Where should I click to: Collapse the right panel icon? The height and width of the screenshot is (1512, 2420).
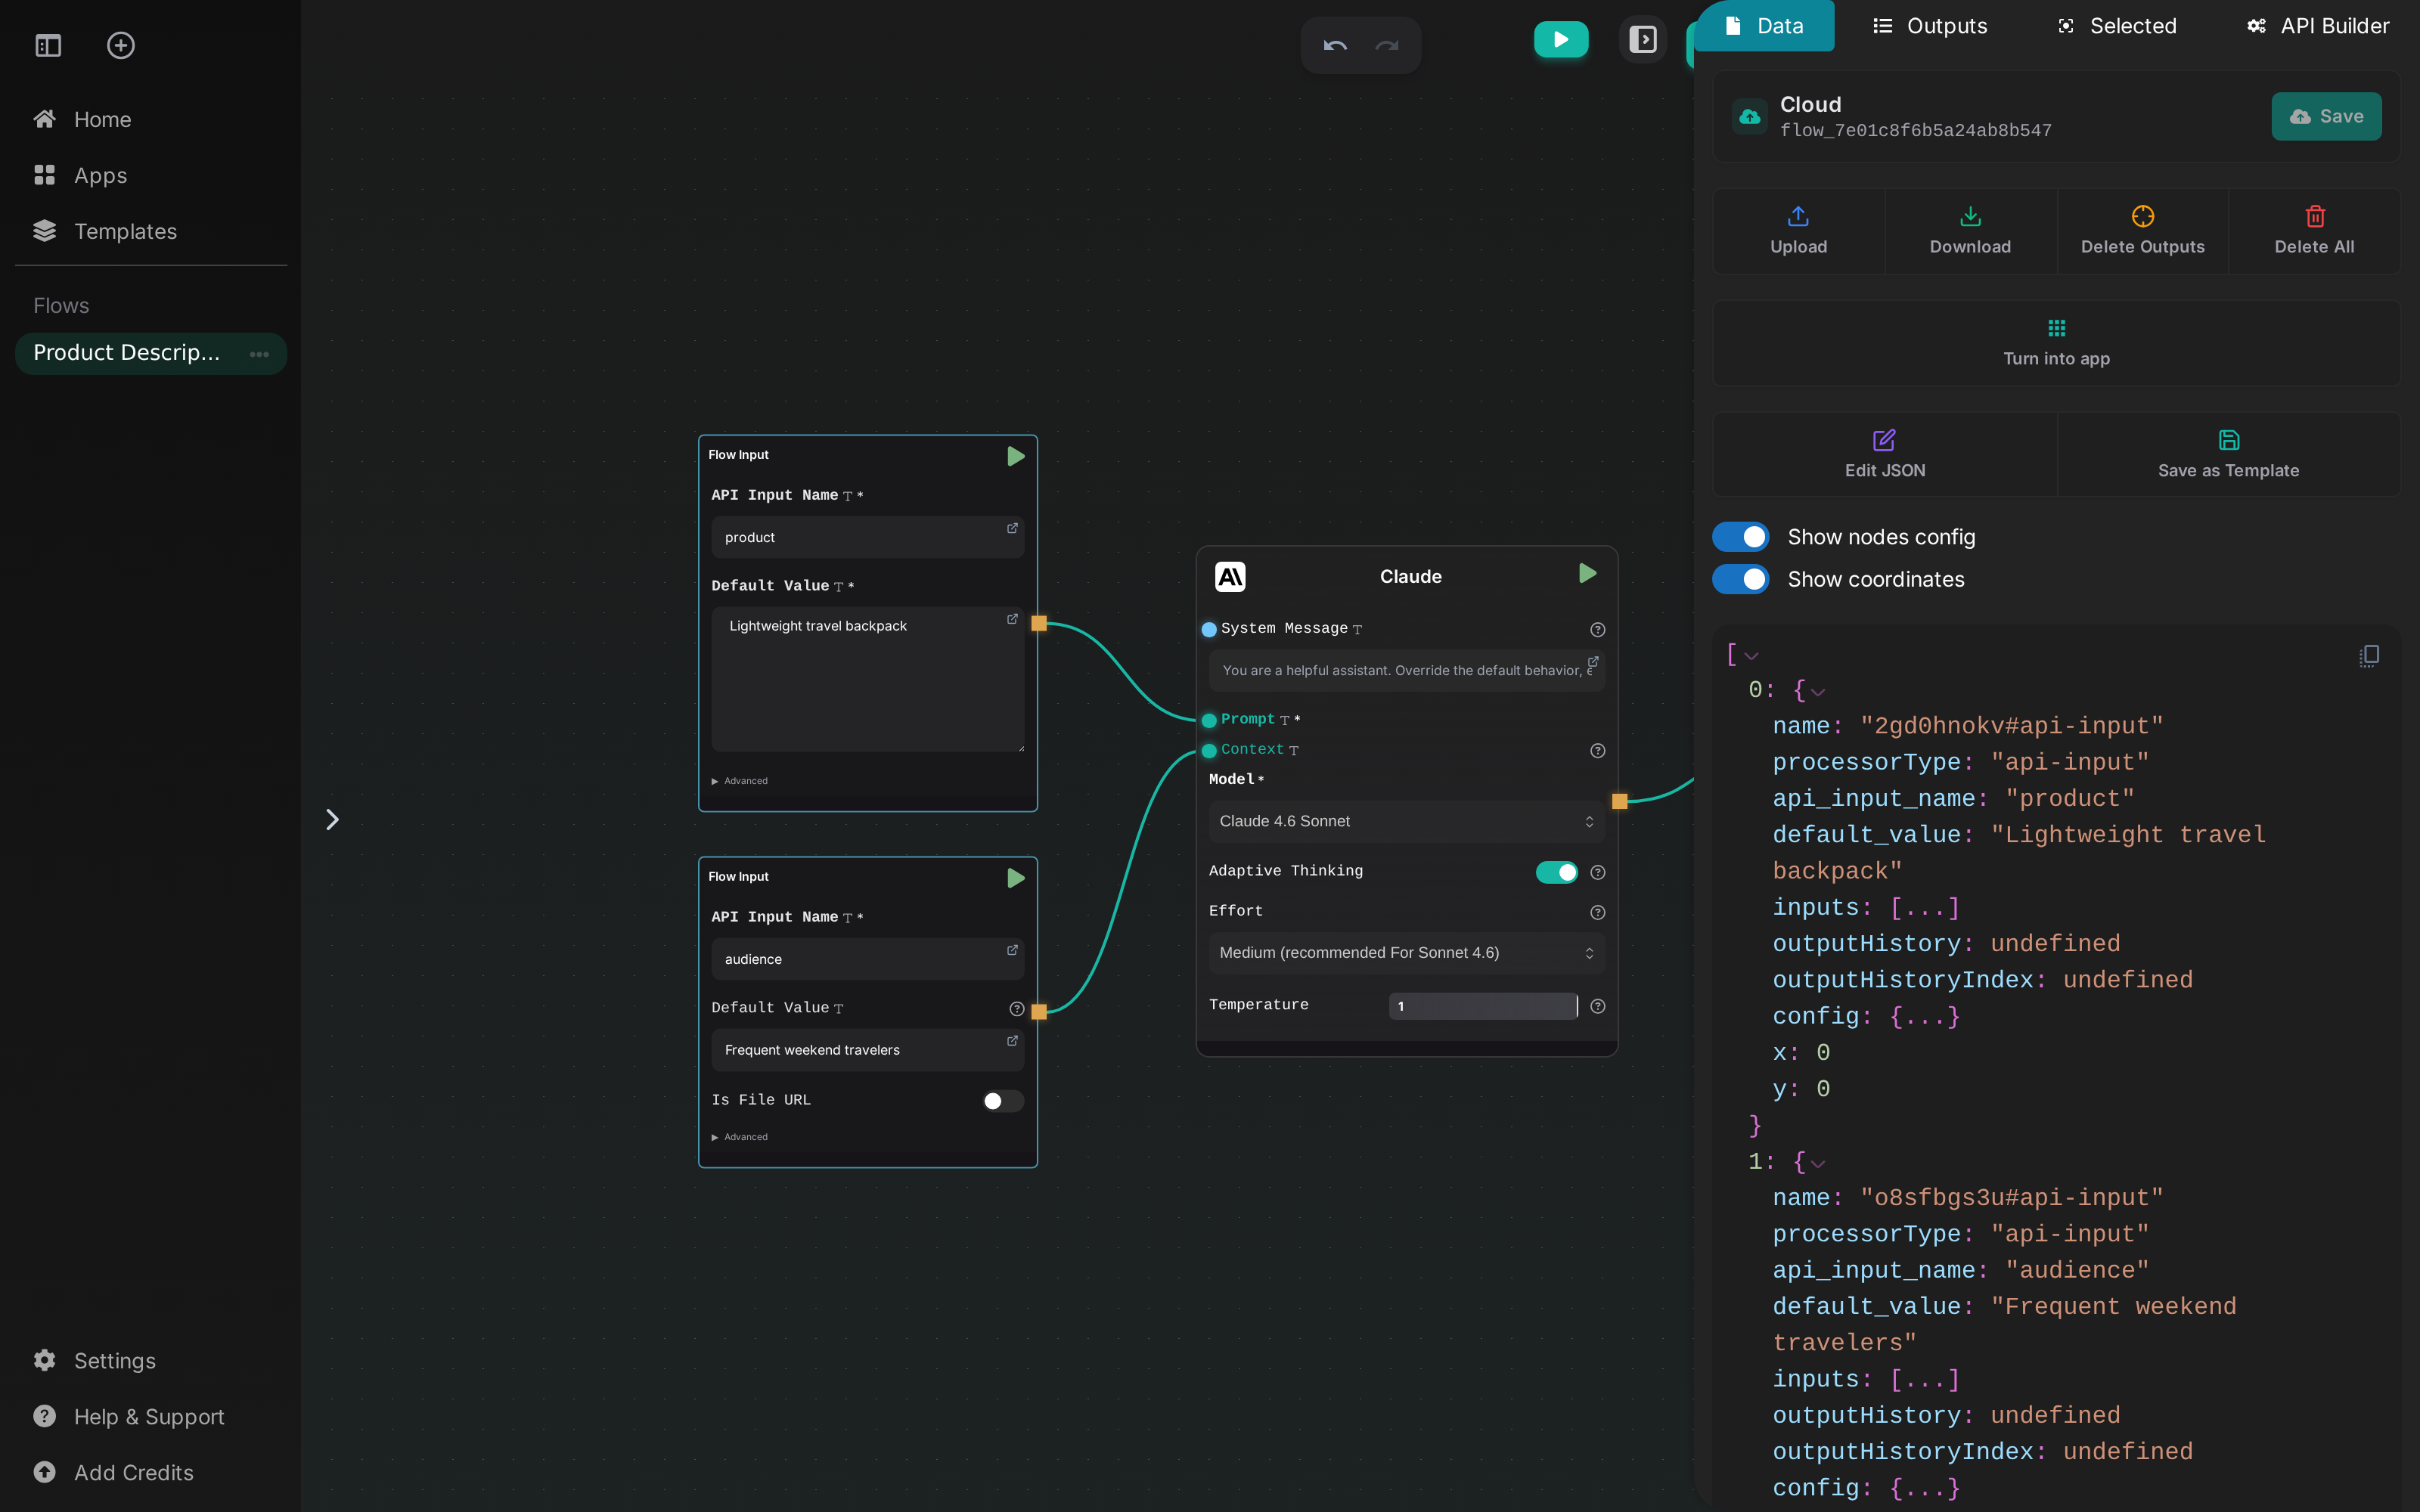point(1643,40)
